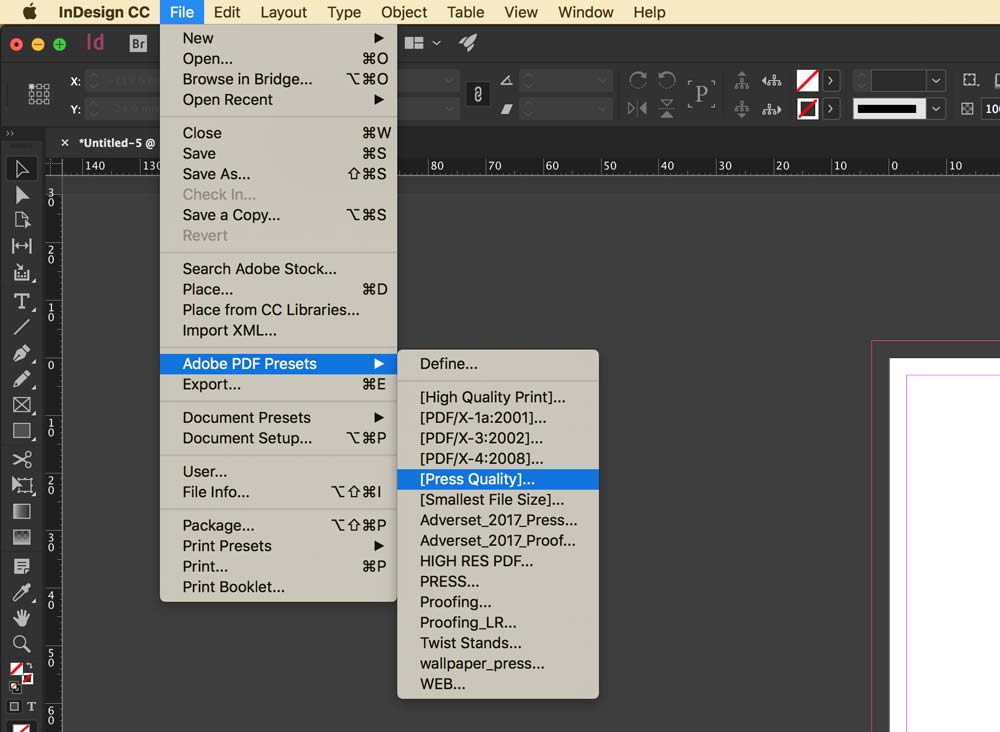1000x732 pixels.
Task: Select the Scissors tool
Action: click(22, 459)
